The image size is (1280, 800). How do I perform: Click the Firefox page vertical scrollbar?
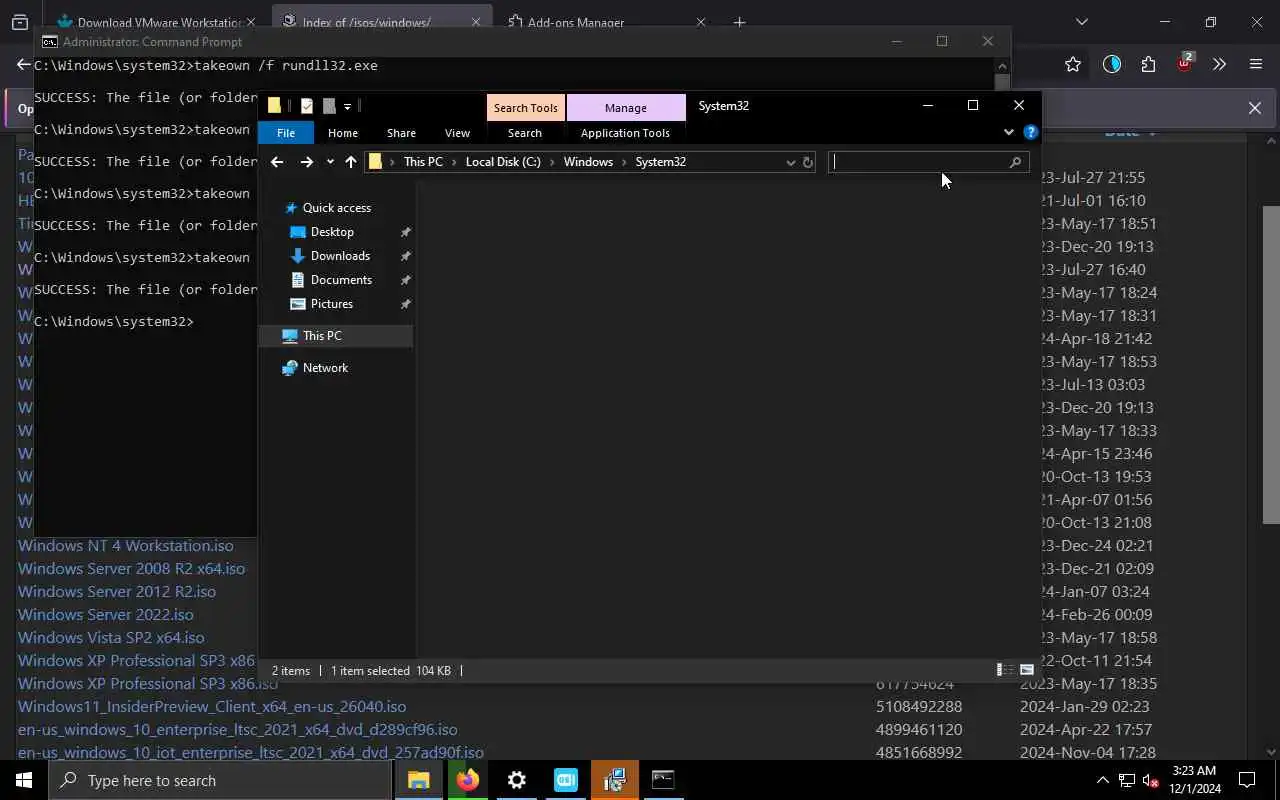click(1271, 365)
